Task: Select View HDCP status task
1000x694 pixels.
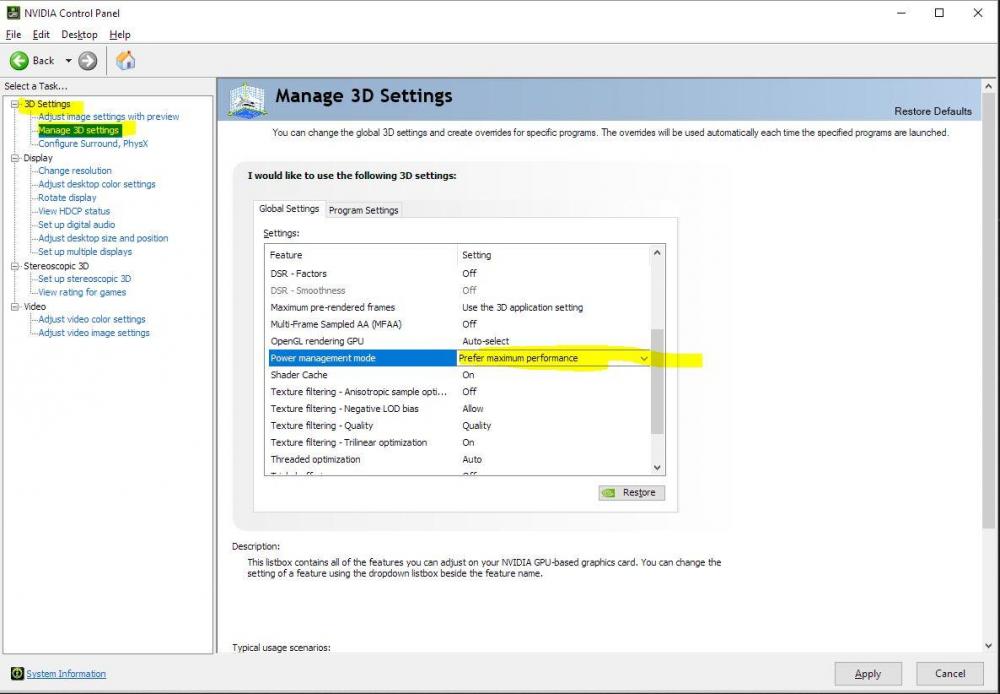Action: tap(74, 211)
